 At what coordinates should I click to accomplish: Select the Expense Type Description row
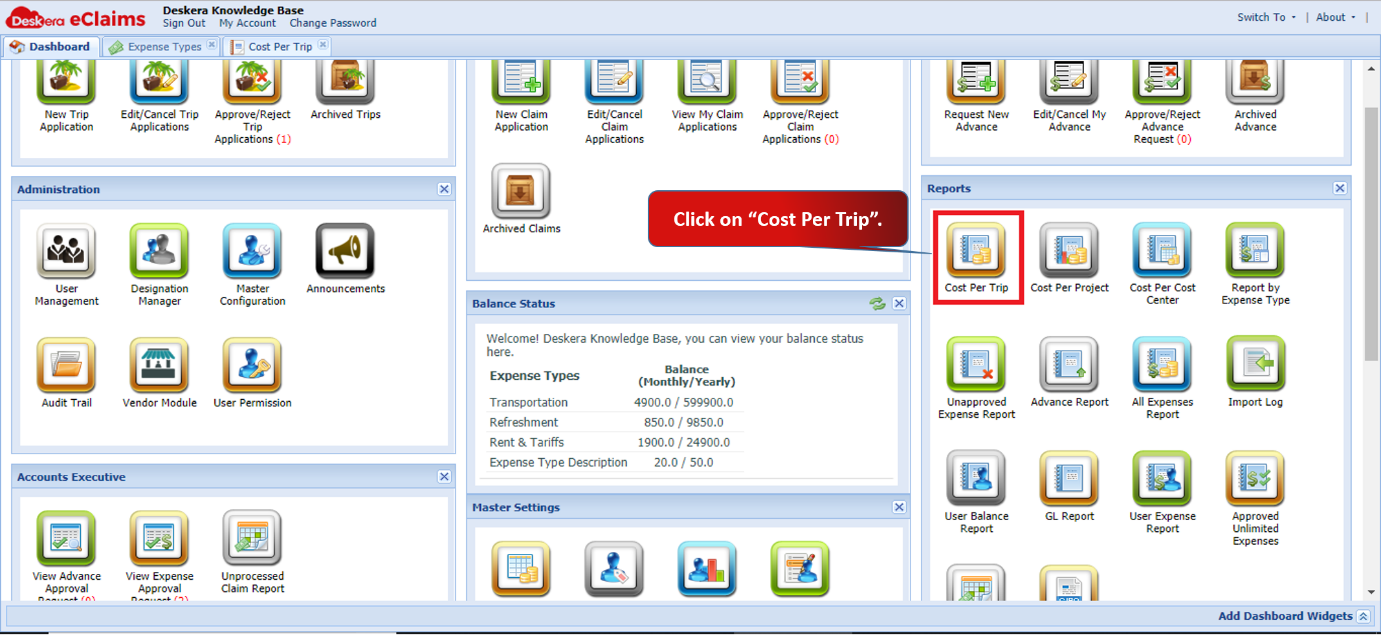click(x=615, y=462)
